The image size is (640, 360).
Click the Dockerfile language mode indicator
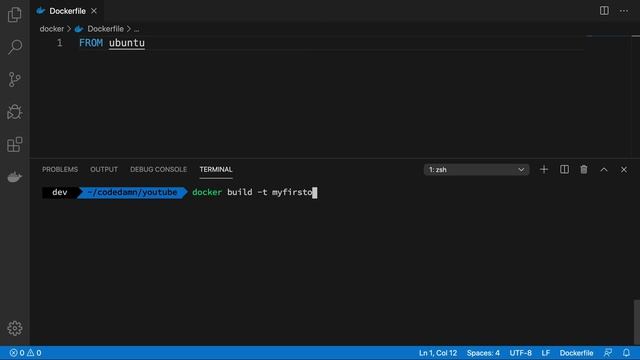pyautogui.click(x=576, y=353)
